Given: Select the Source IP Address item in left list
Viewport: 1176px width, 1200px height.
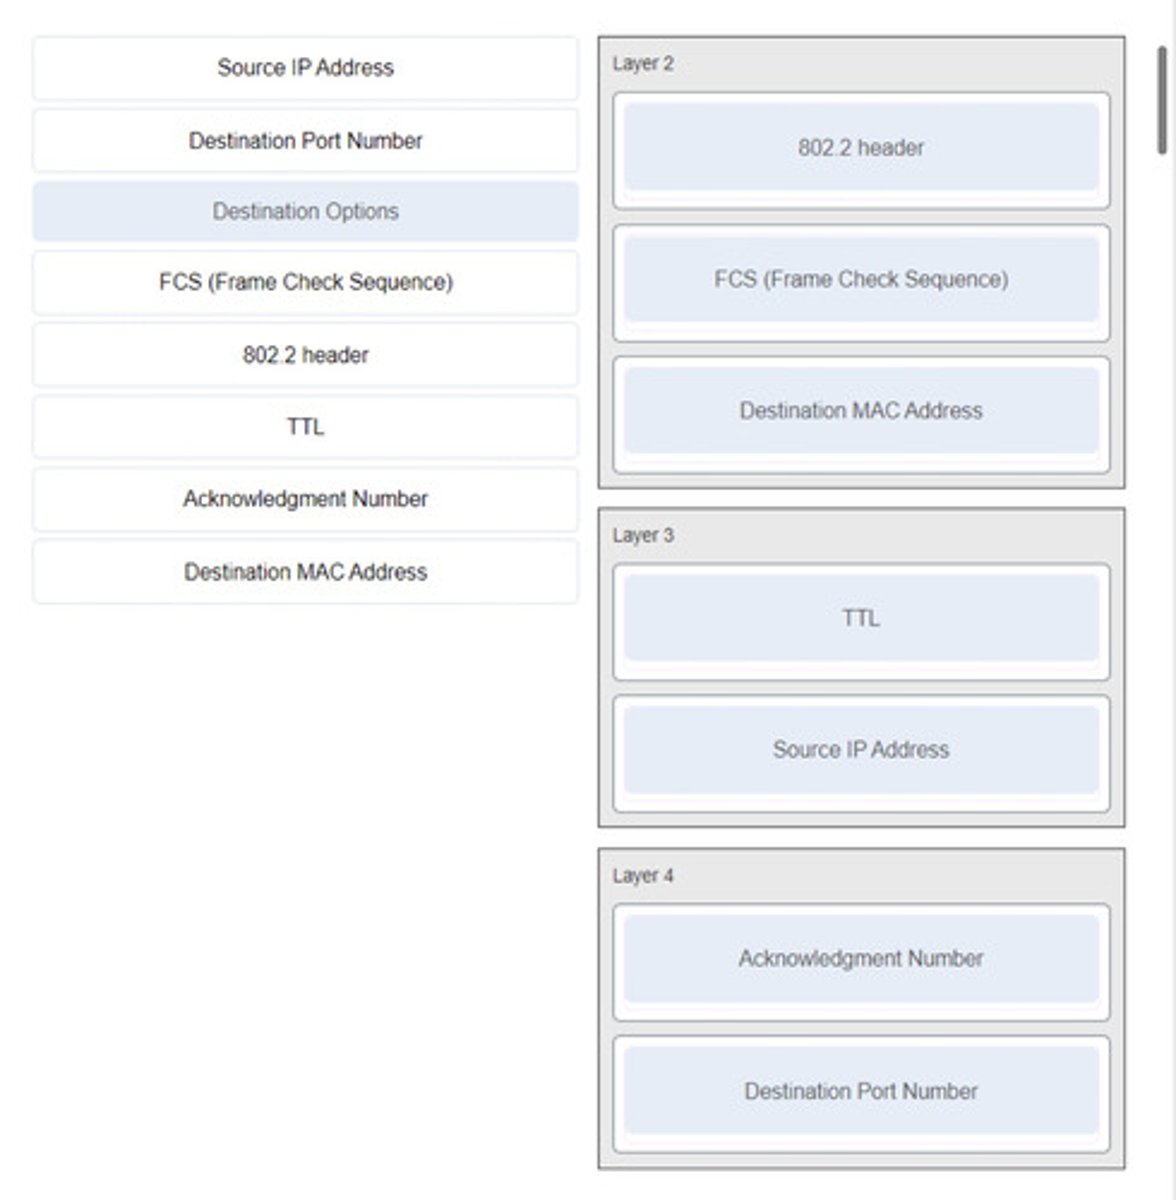Looking at the screenshot, I should pyautogui.click(x=305, y=68).
